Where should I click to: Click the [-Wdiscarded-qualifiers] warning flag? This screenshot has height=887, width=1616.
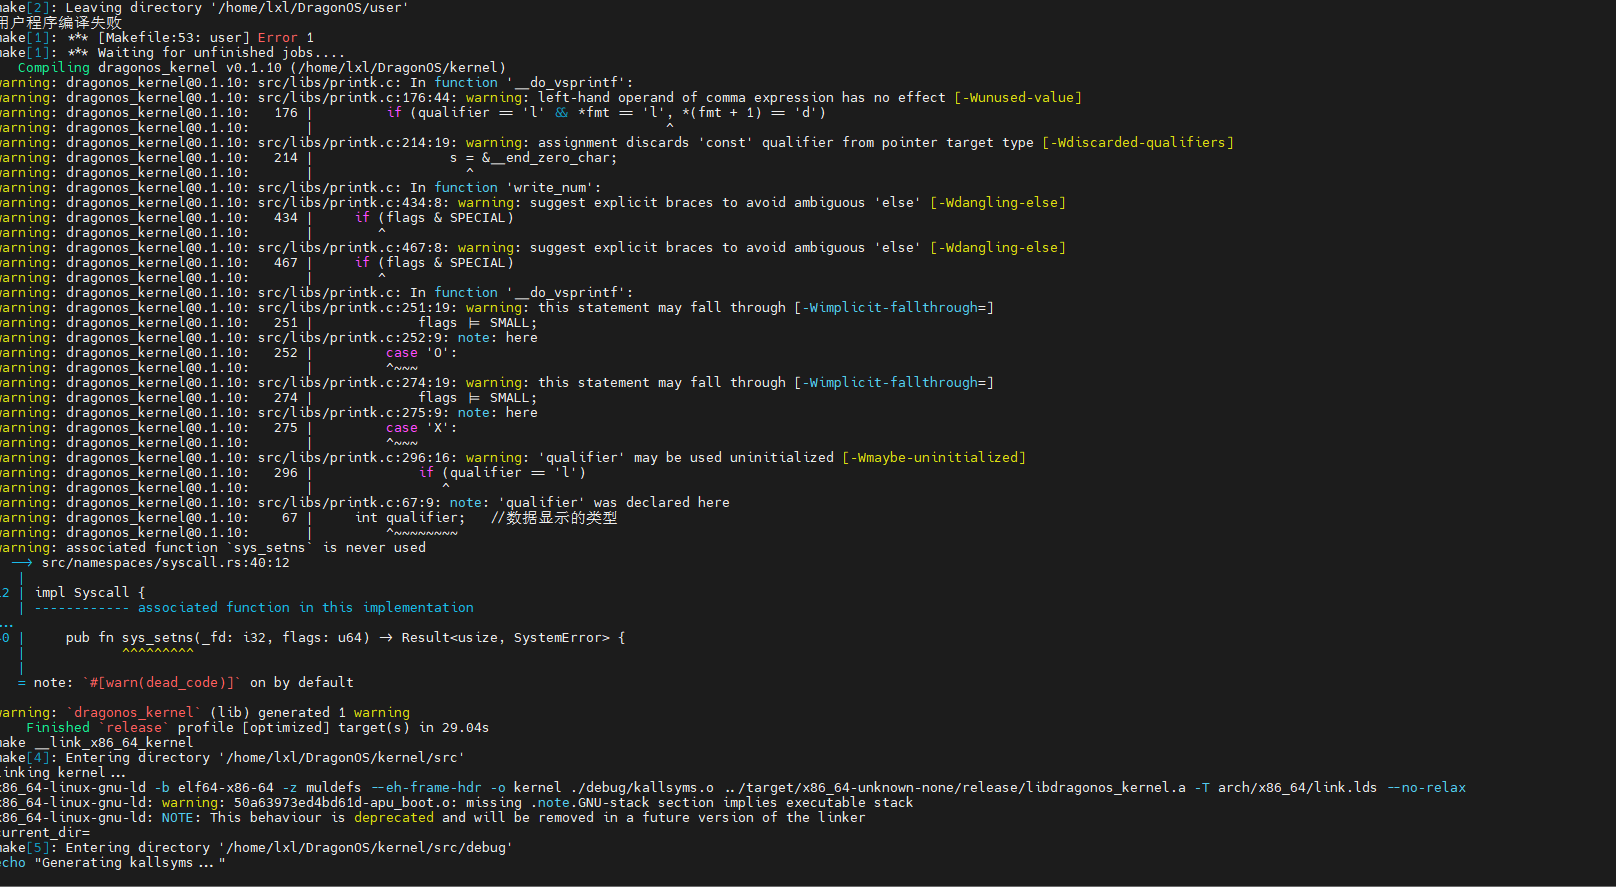click(1137, 143)
